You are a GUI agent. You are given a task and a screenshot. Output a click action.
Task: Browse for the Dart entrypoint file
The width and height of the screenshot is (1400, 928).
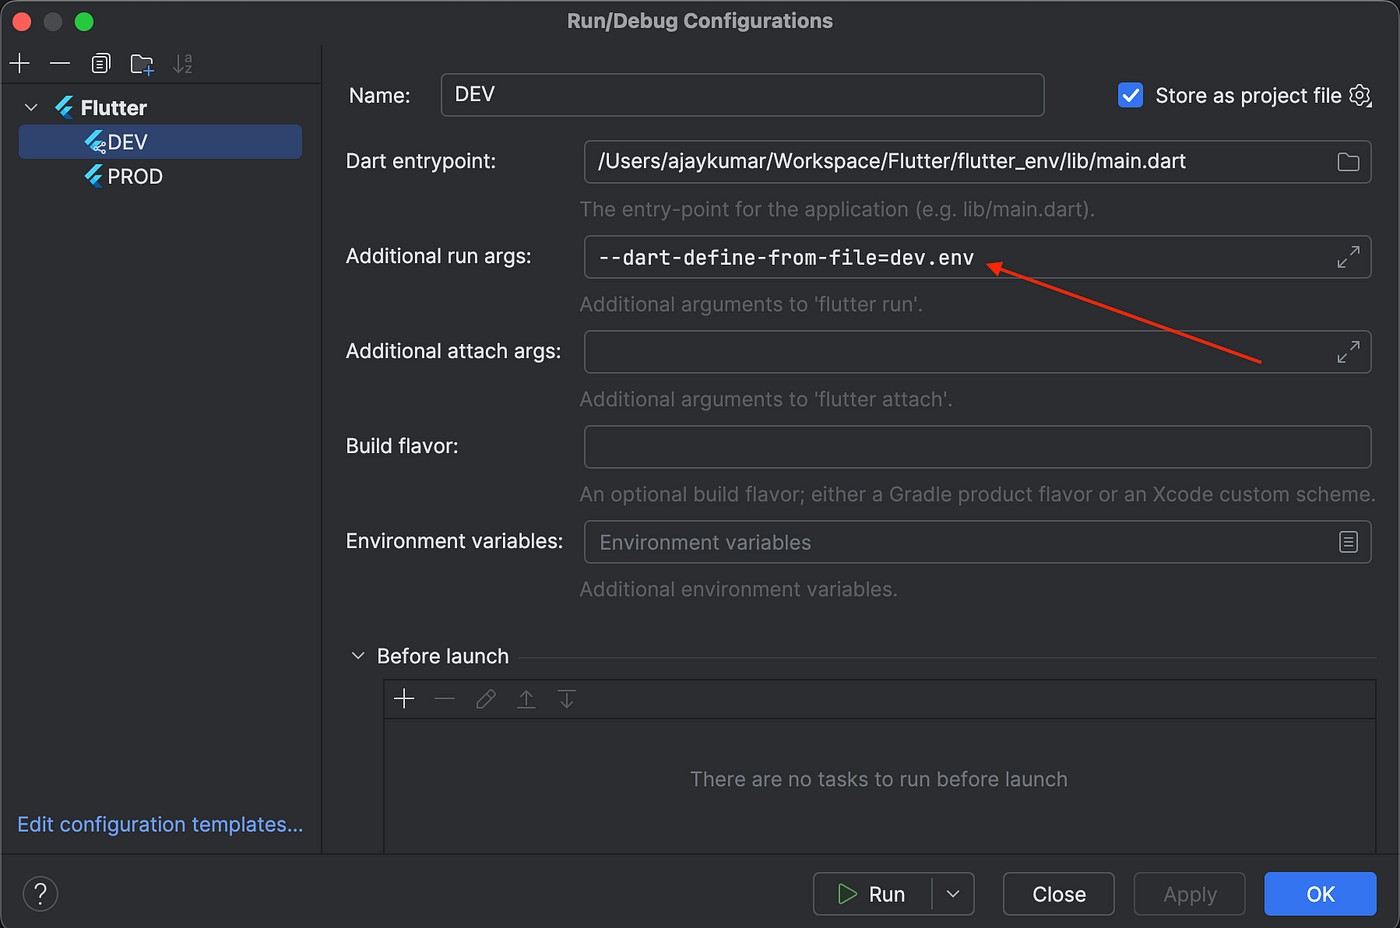point(1348,162)
